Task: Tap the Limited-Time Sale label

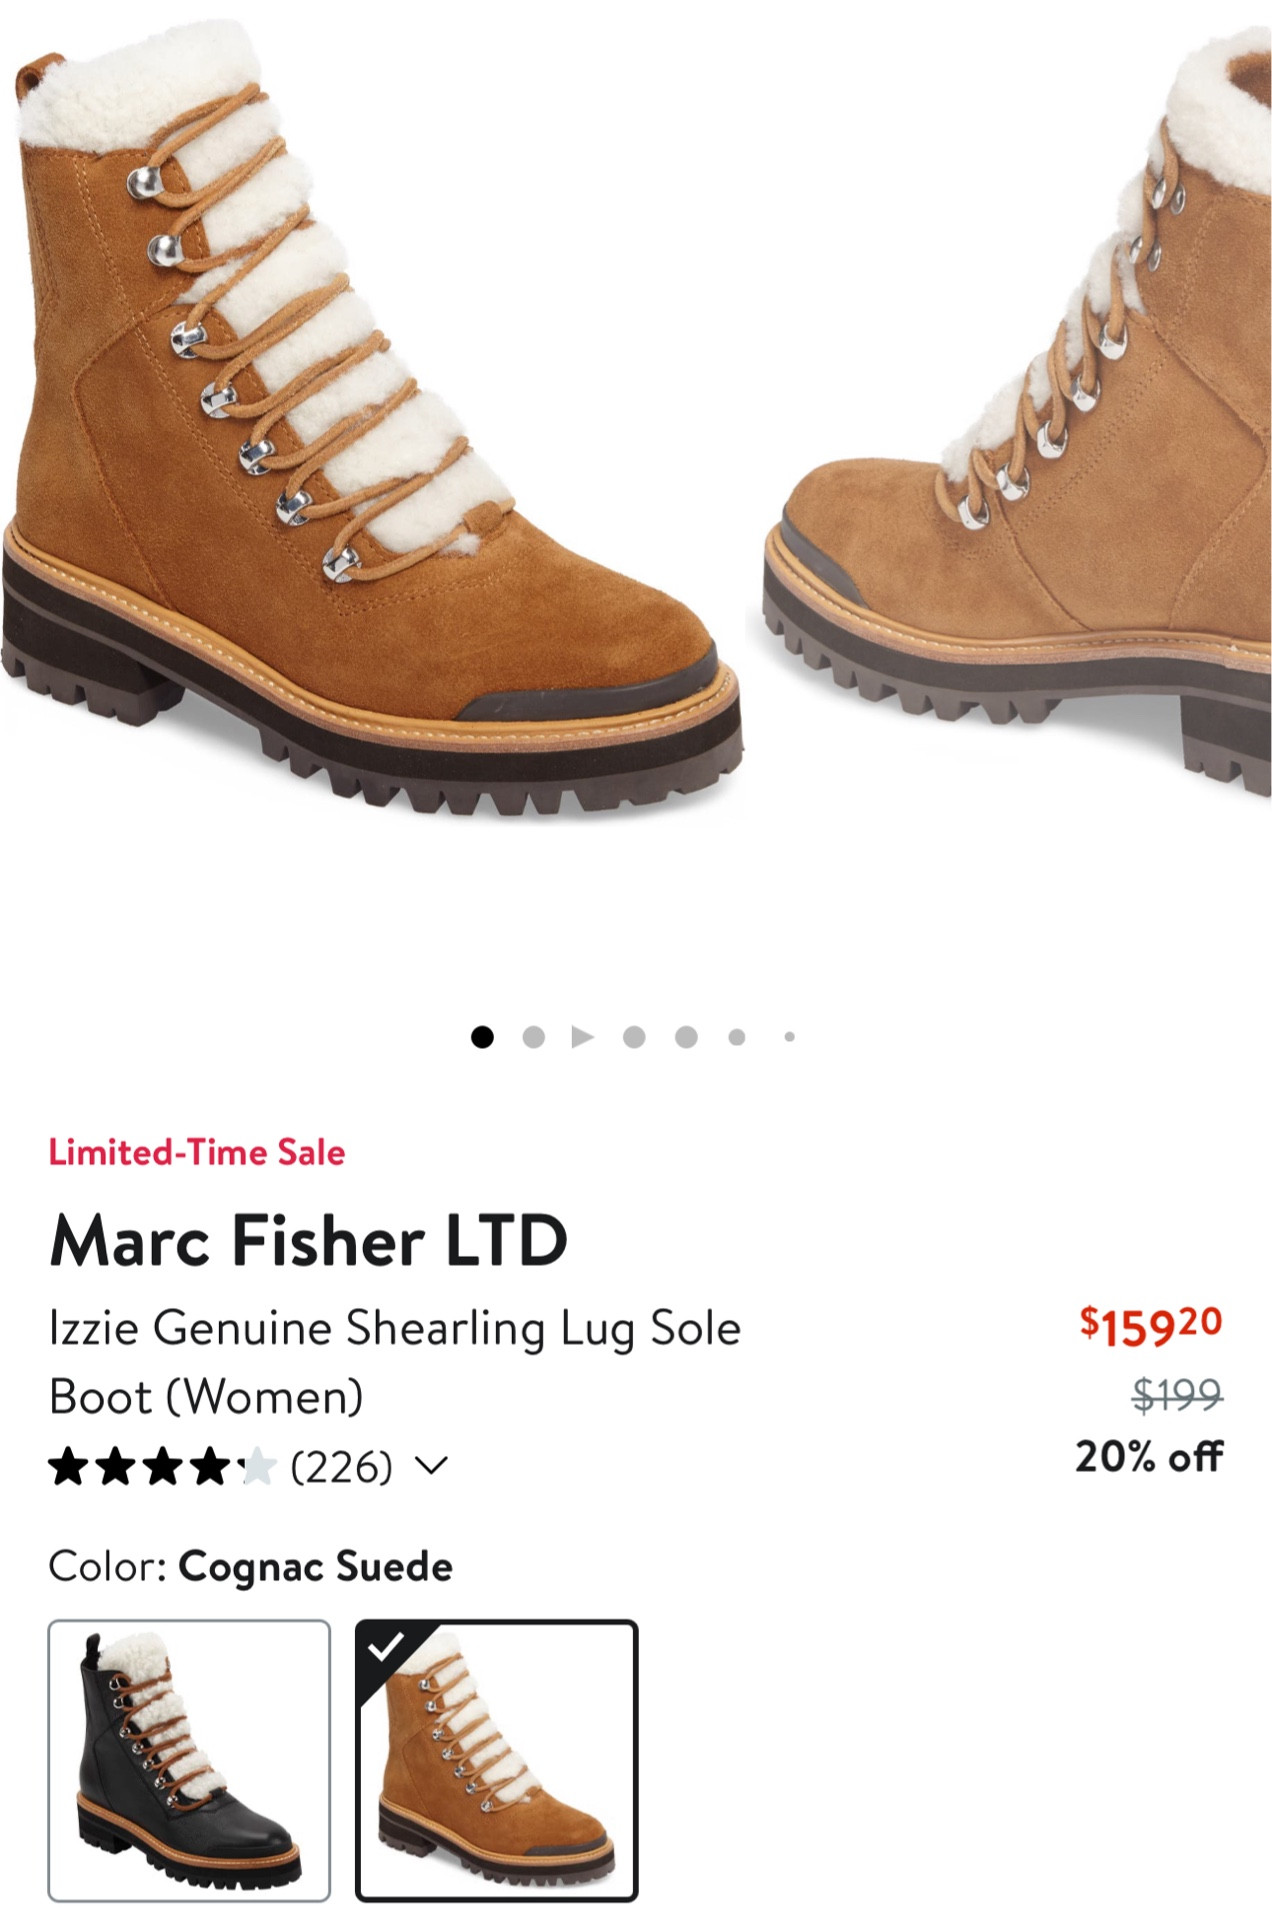Action: pos(197,1152)
